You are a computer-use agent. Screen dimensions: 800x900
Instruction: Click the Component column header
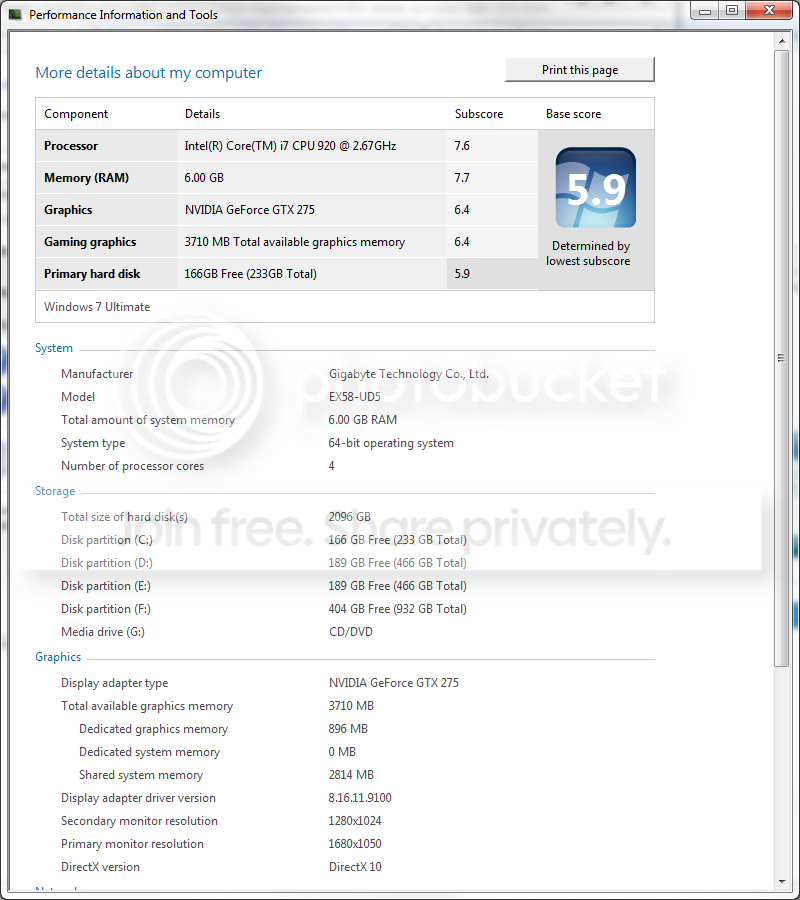pos(76,114)
